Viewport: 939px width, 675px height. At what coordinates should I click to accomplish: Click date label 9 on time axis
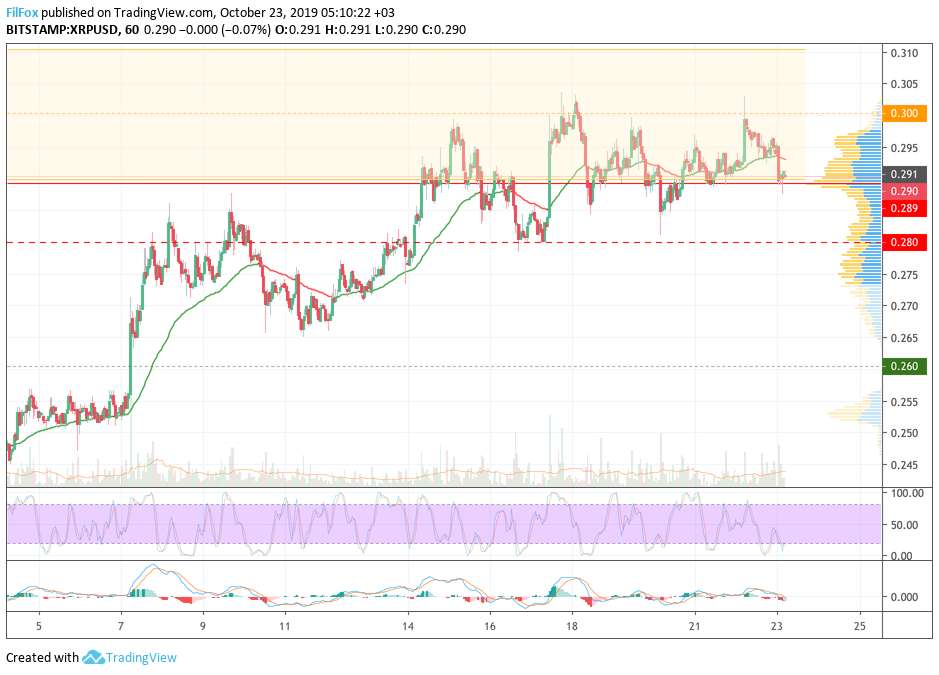tap(203, 626)
